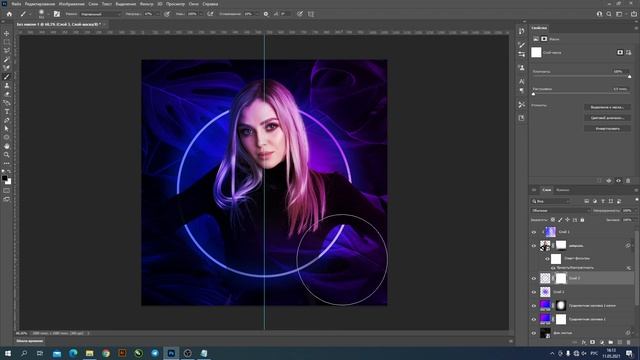
Task: Hide the bottom gradient fill layer
Action: (533, 319)
